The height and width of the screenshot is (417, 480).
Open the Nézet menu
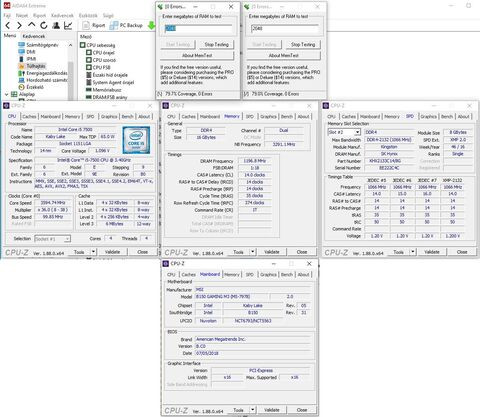pos(22,15)
